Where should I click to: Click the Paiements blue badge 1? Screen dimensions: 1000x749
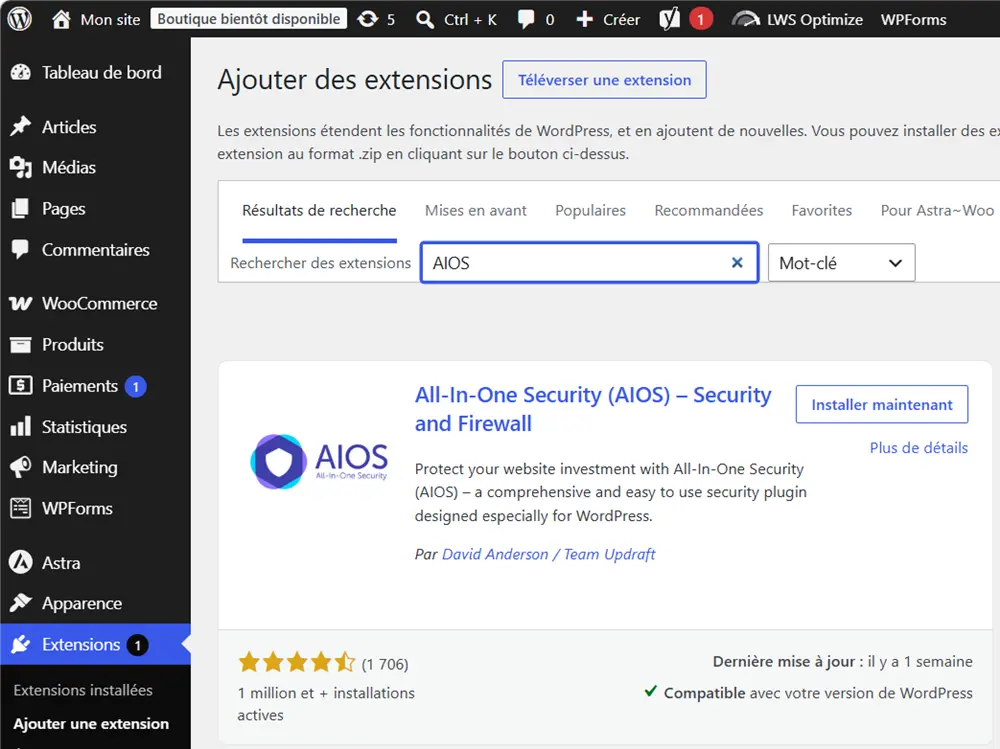click(x=135, y=387)
